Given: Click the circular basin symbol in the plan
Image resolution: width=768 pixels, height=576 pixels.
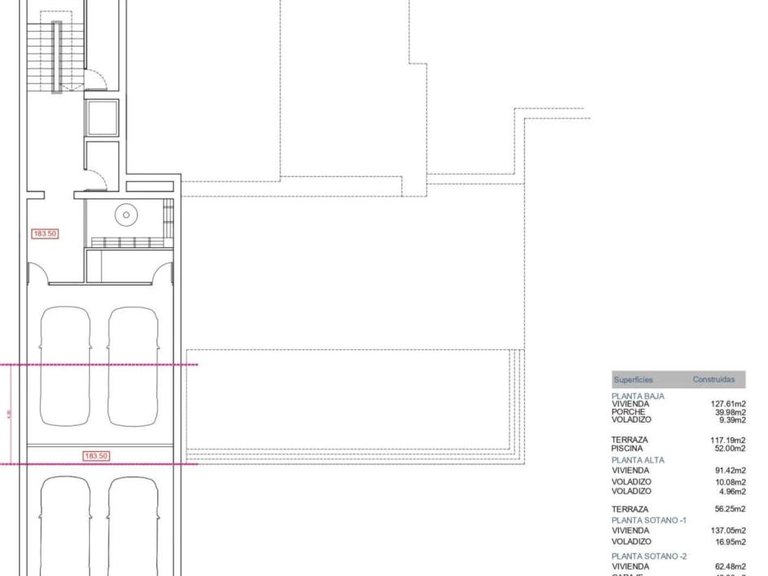Looking at the screenshot, I should (x=126, y=215).
